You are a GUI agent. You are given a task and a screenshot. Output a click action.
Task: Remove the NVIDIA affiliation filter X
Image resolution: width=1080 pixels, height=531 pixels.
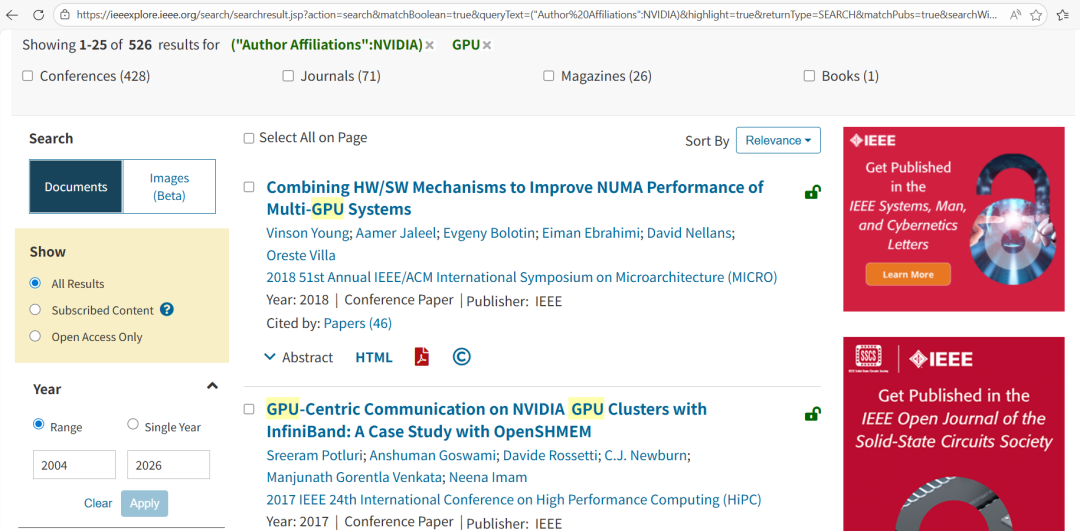pos(429,45)
